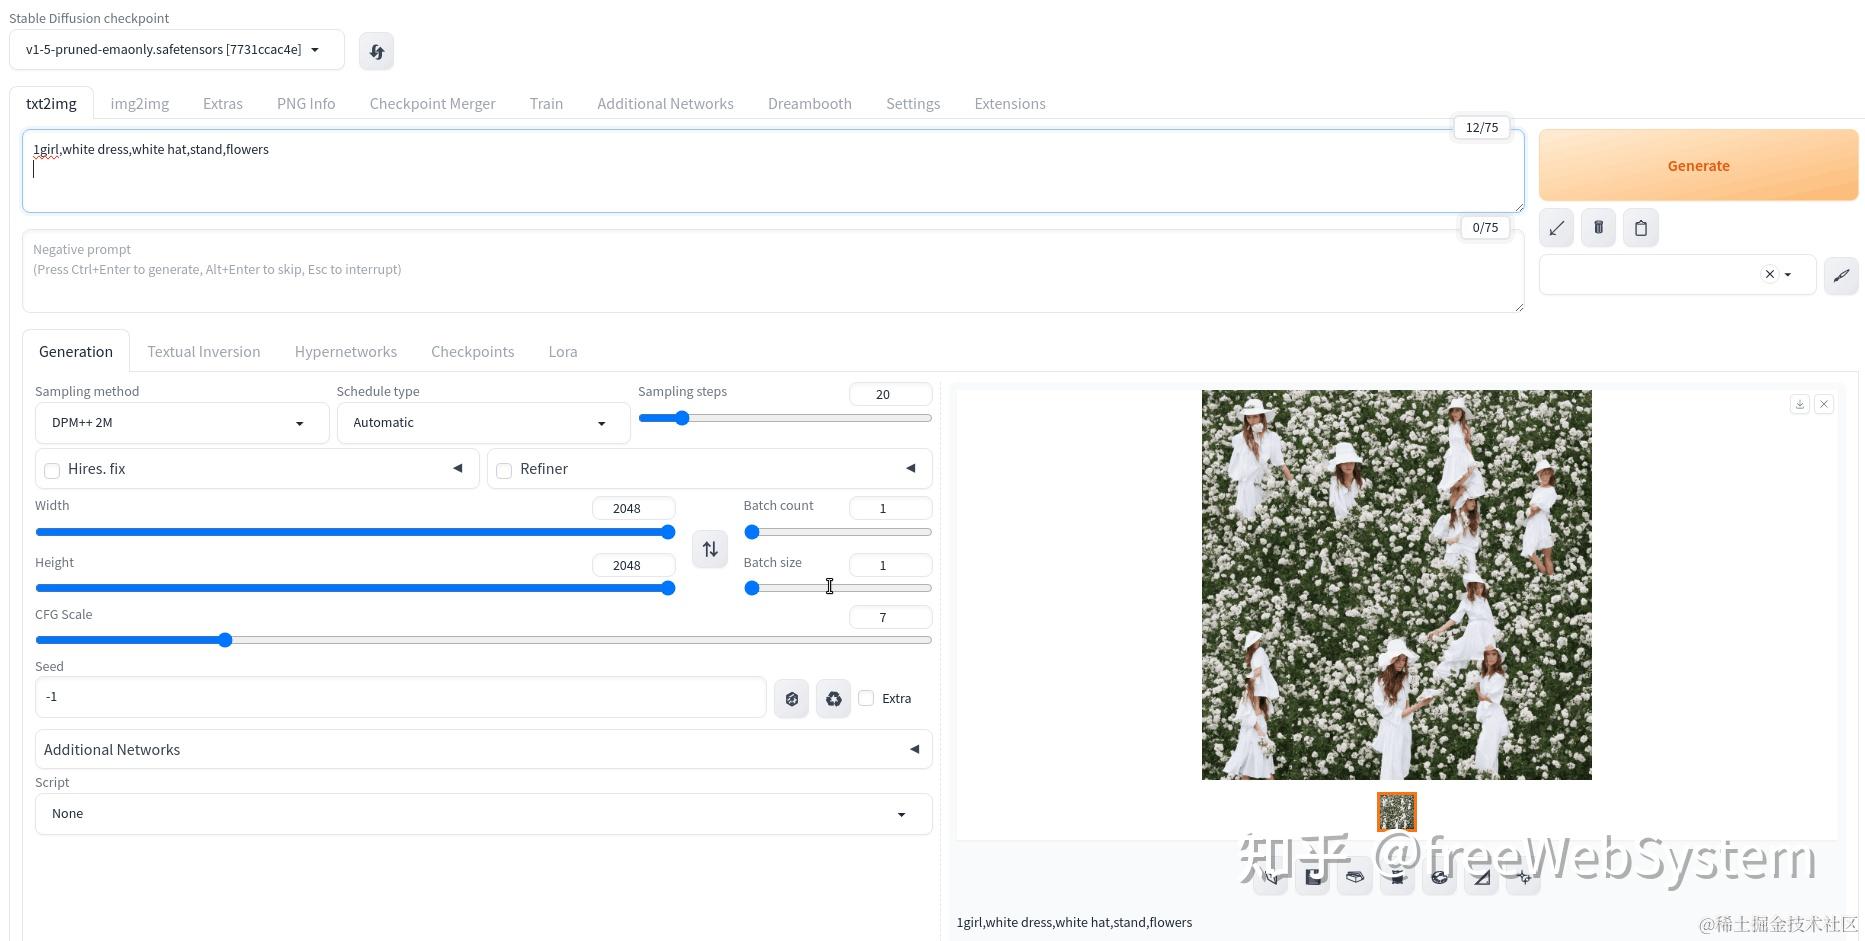
Task: Clear the prompt using the trash icon
Action: 1597,227
